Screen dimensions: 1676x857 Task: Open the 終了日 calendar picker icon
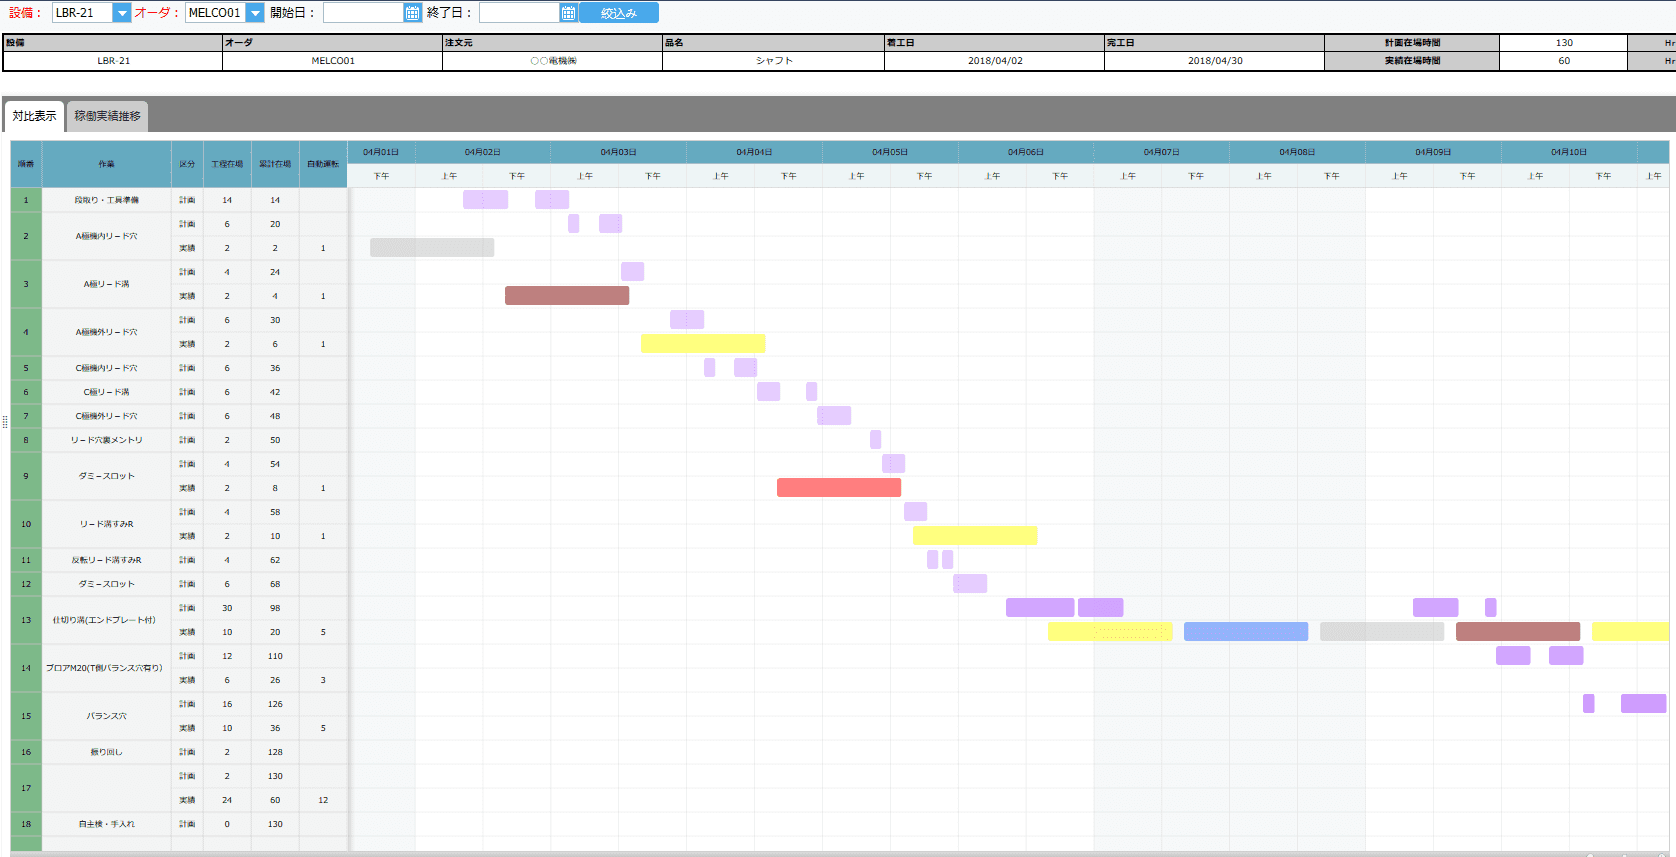[x=568, y=13]
